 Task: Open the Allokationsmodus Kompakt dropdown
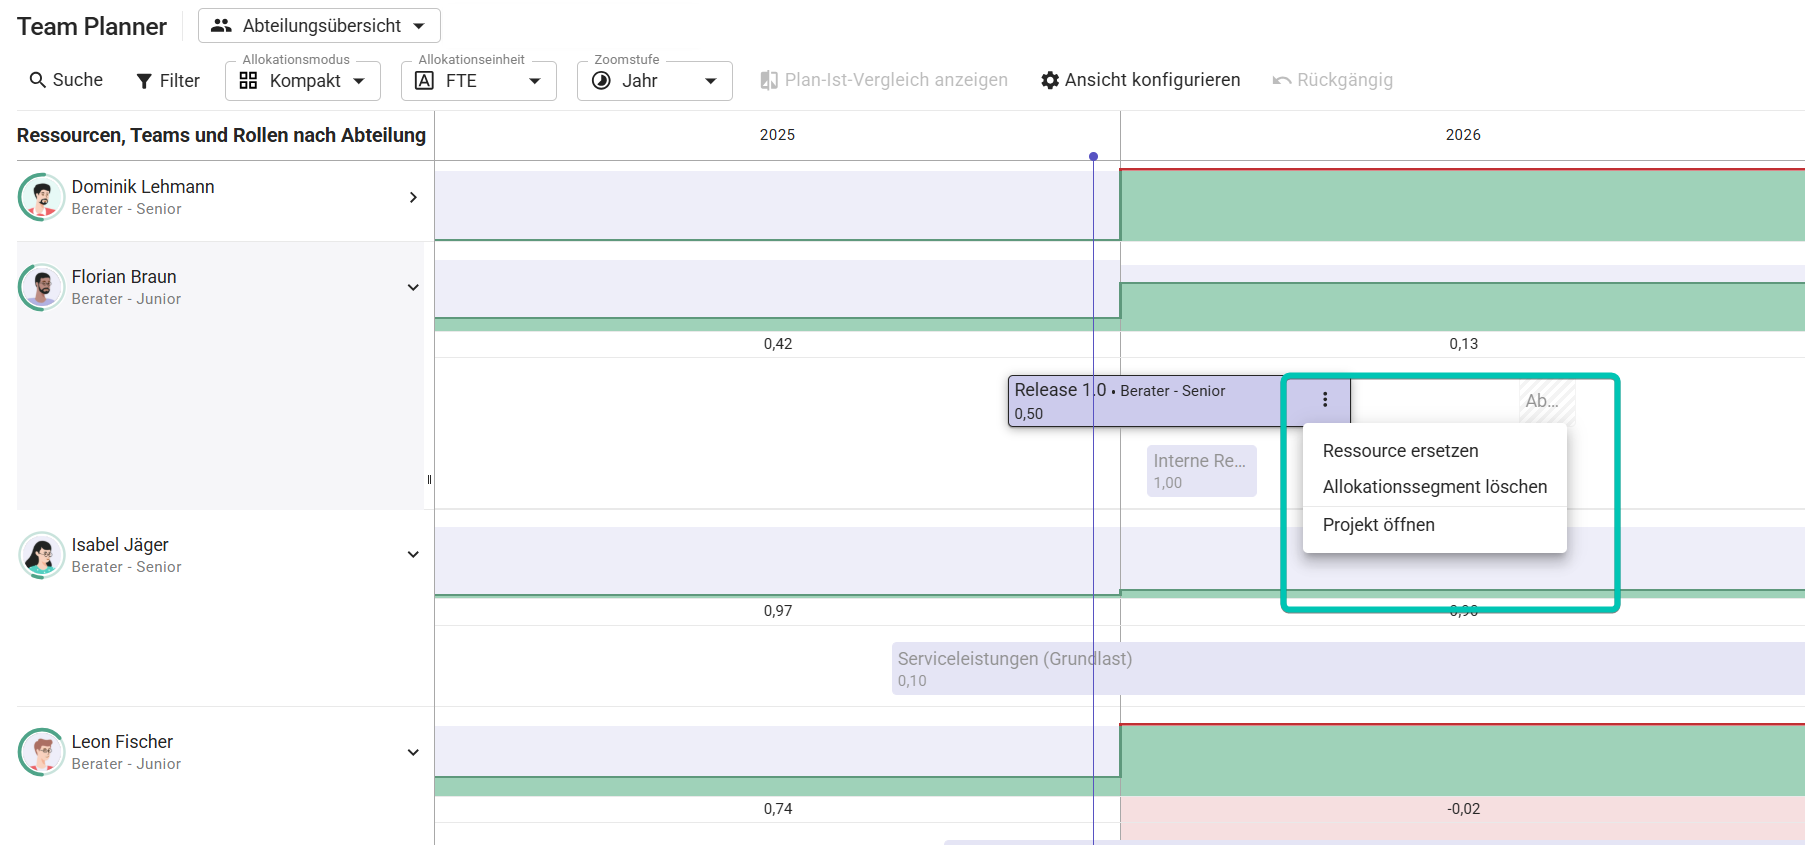[x=303, y=81]
